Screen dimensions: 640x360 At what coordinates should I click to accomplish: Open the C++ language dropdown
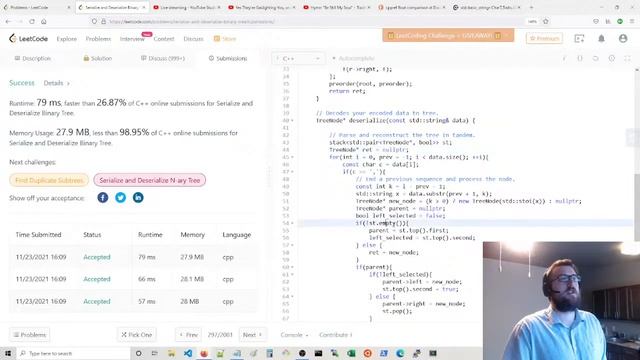tap(298, 58)
